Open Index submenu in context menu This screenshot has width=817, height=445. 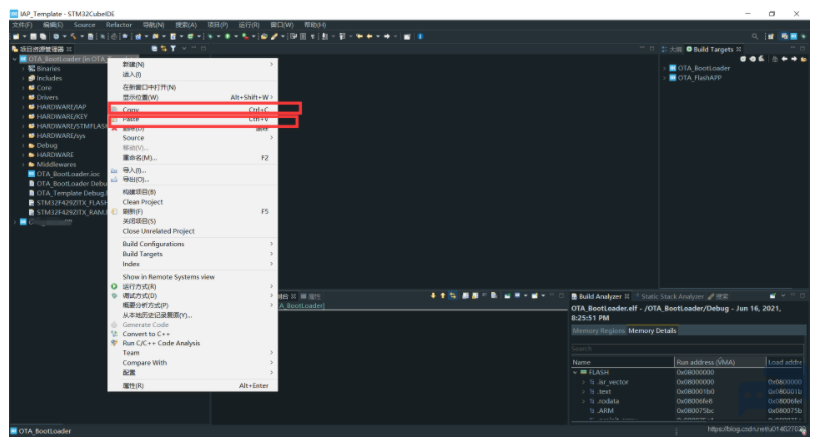(x=193, y=264)
